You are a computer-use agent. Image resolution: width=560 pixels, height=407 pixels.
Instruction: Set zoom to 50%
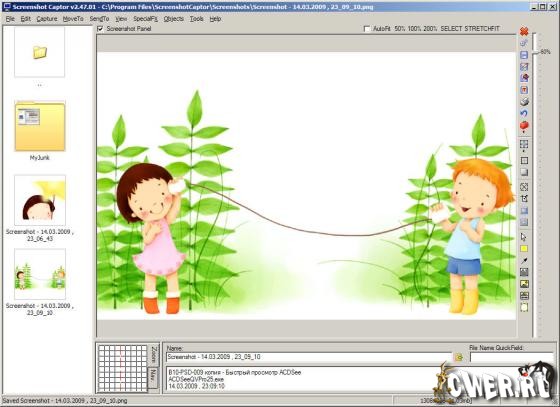[400, 29]
